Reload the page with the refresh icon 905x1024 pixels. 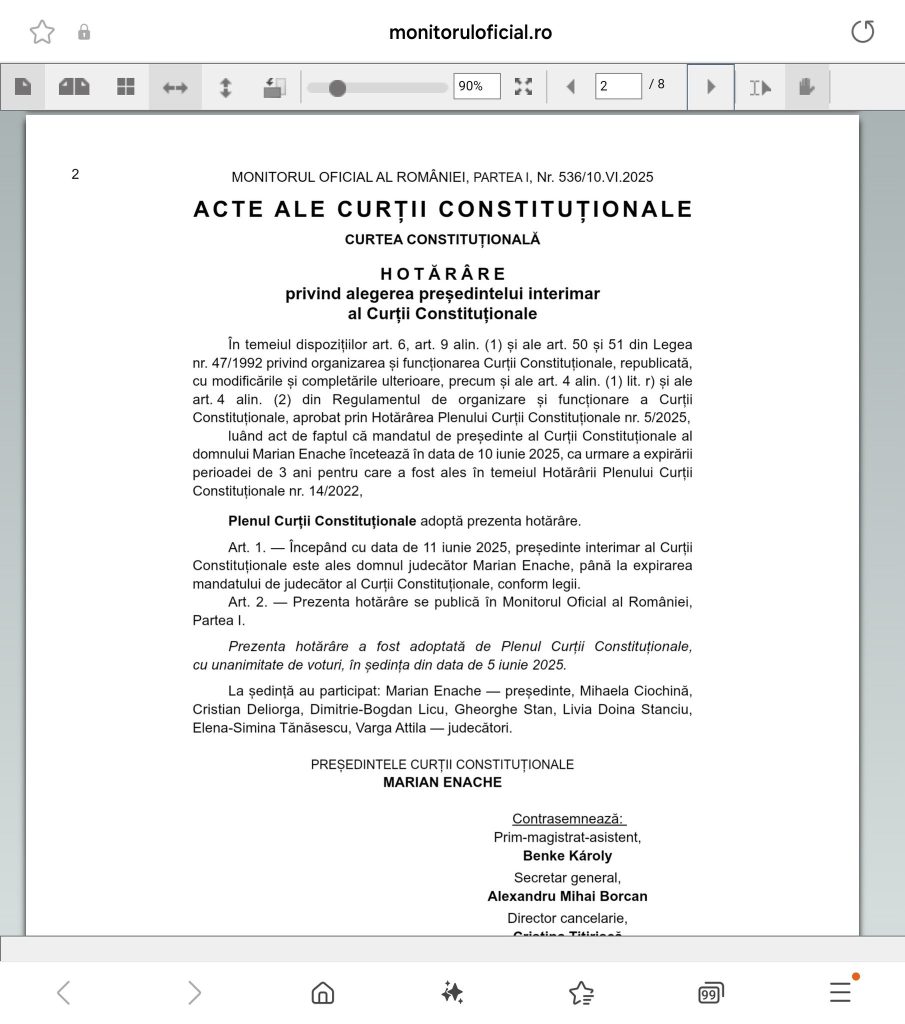tap(862, 32)
